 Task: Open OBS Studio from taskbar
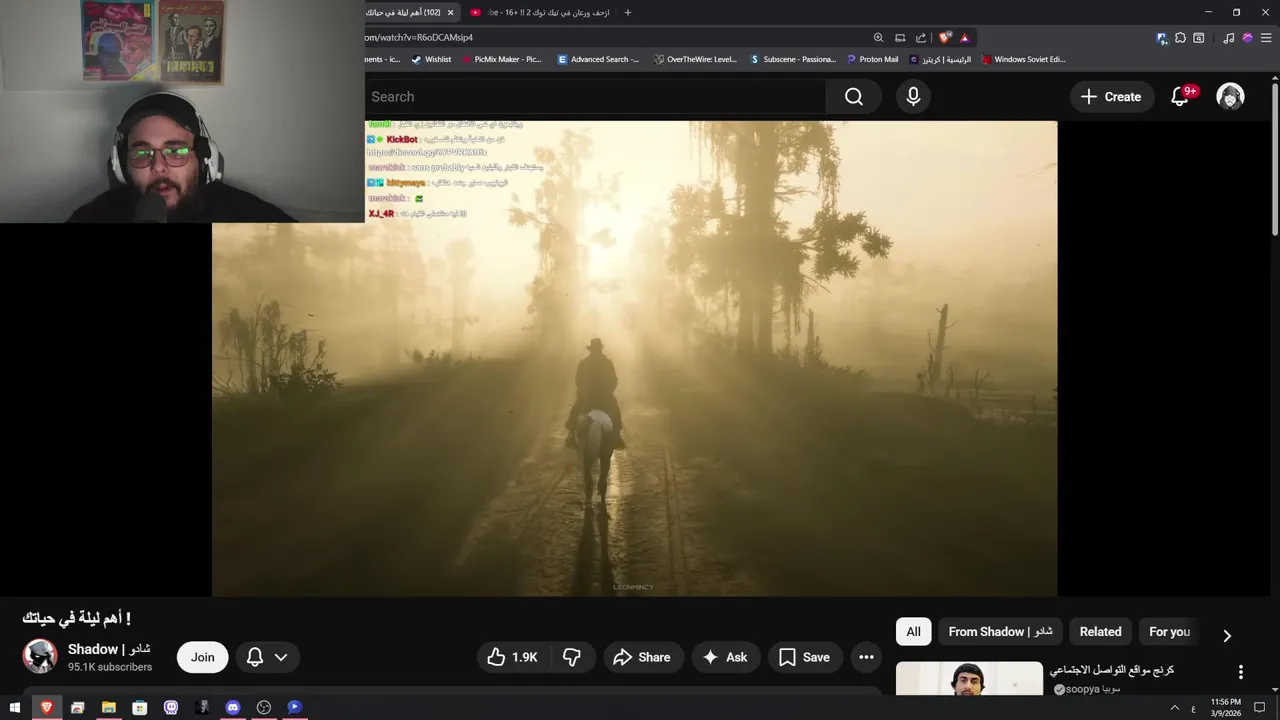[264, 707]
